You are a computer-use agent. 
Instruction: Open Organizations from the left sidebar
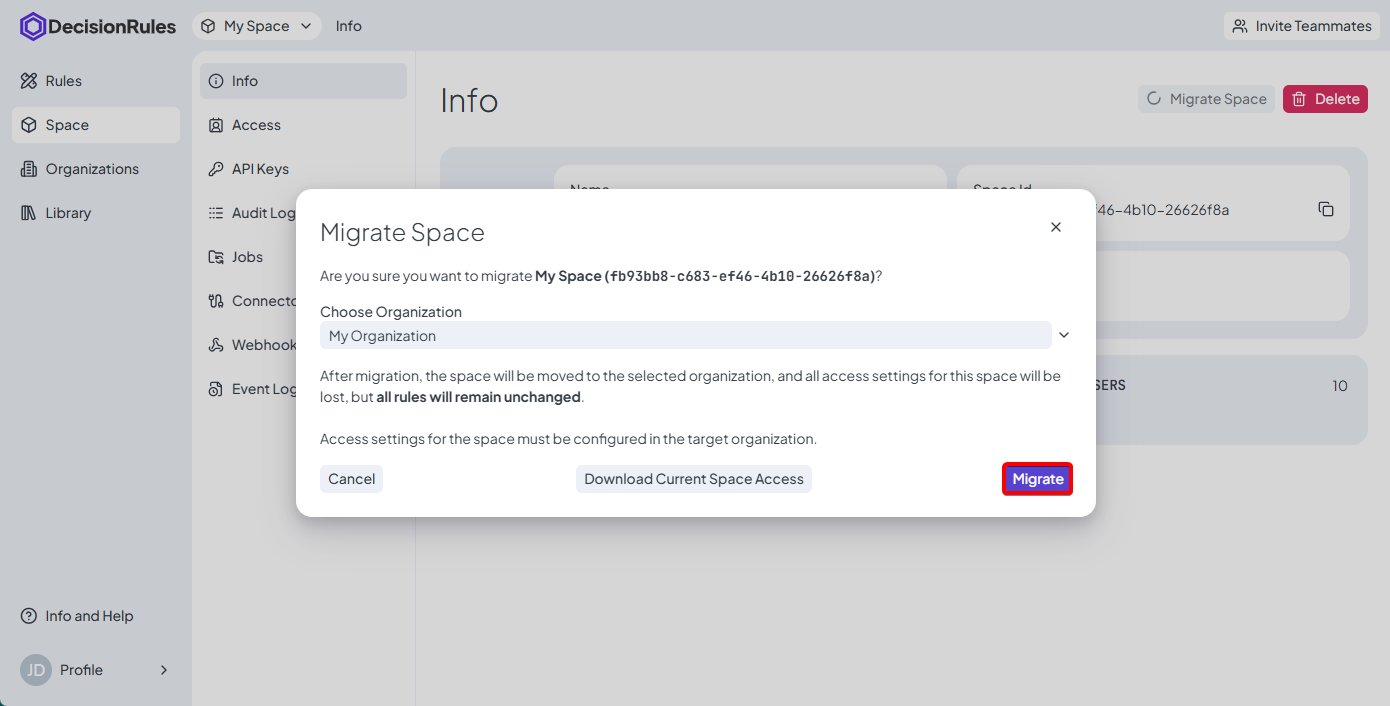91,169
